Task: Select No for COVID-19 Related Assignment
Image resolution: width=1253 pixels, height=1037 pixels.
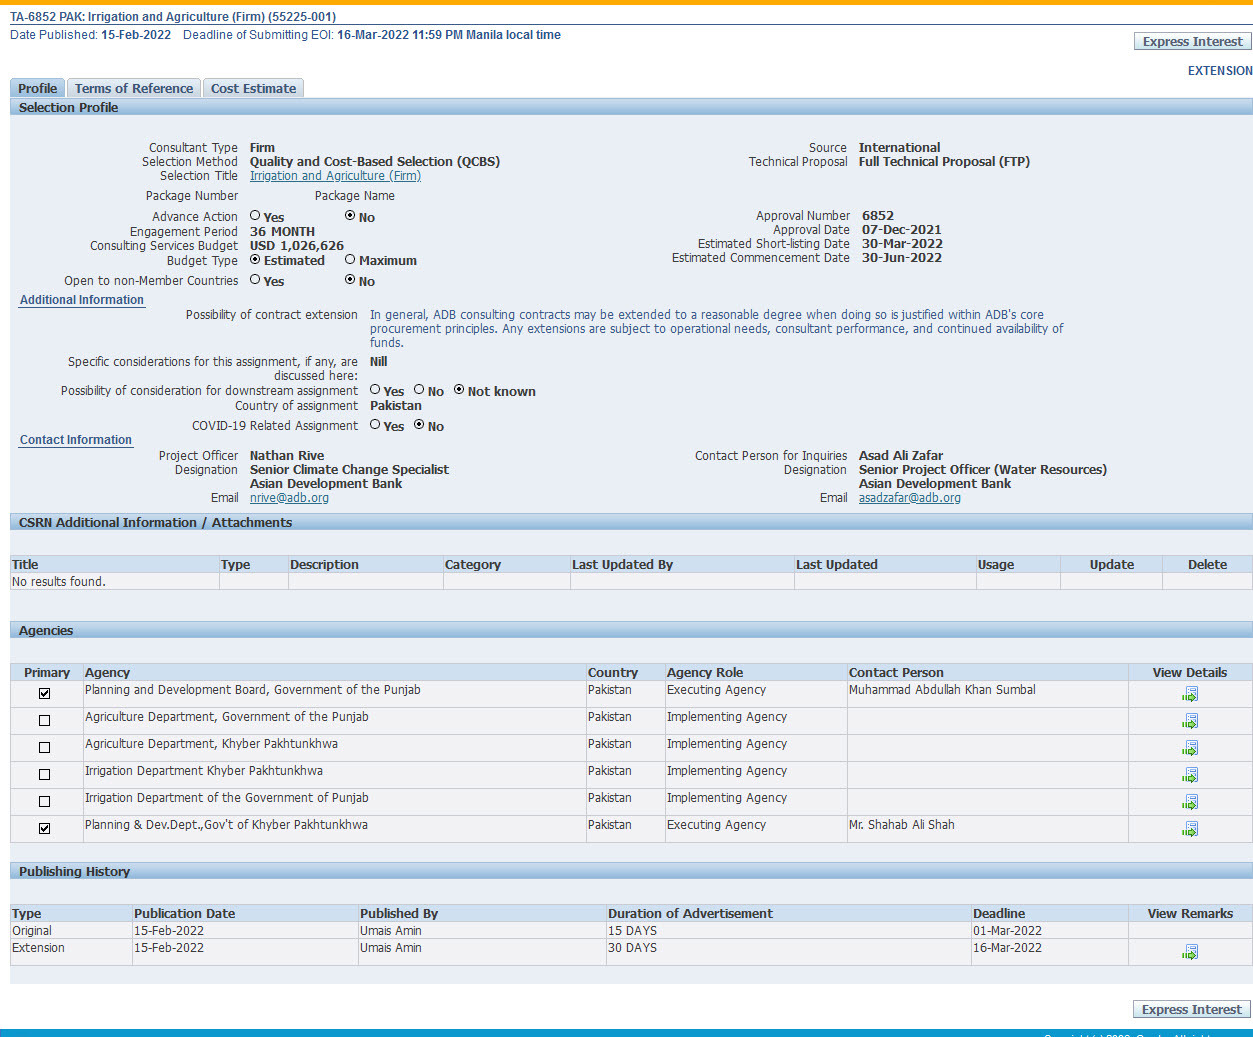Action: click(x=419, y=425)
